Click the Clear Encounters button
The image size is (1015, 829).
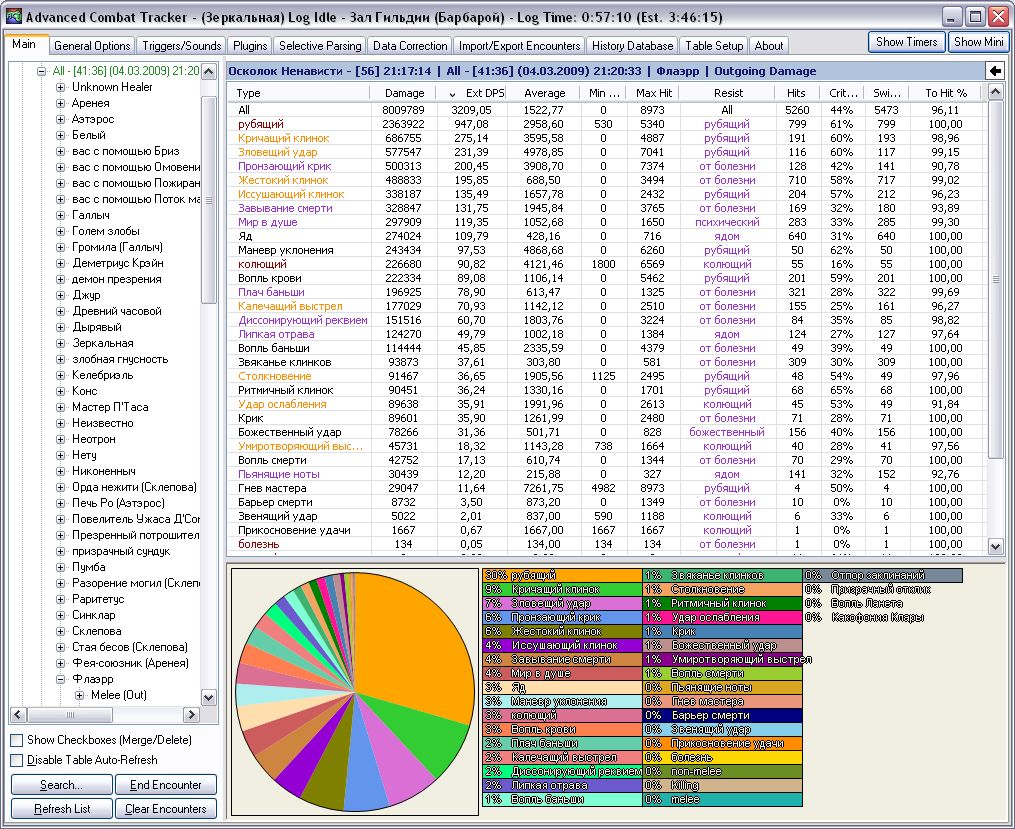(166, 809)
